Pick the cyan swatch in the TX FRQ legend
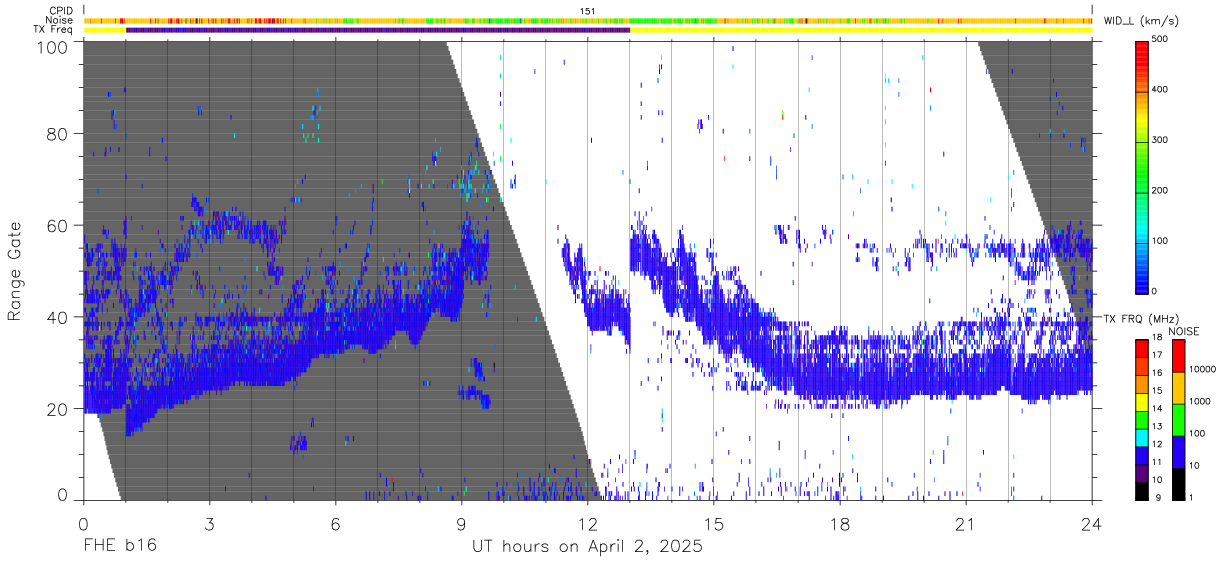1228x567 pixels. [1143, 436]
